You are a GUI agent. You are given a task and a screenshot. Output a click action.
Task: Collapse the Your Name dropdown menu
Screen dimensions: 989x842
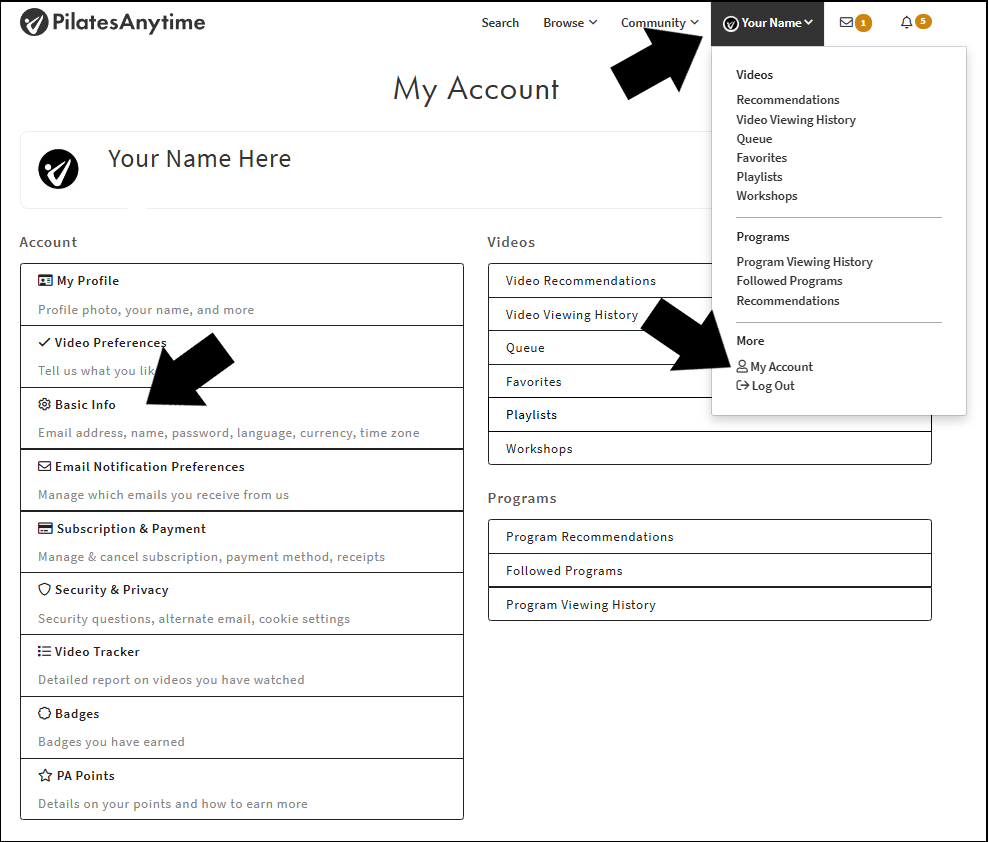tap(768, 23)
